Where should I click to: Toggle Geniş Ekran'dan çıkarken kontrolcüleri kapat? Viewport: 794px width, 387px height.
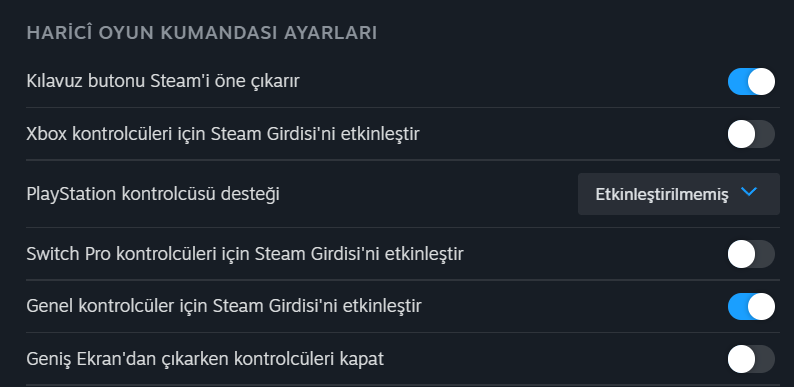(751, 359)
